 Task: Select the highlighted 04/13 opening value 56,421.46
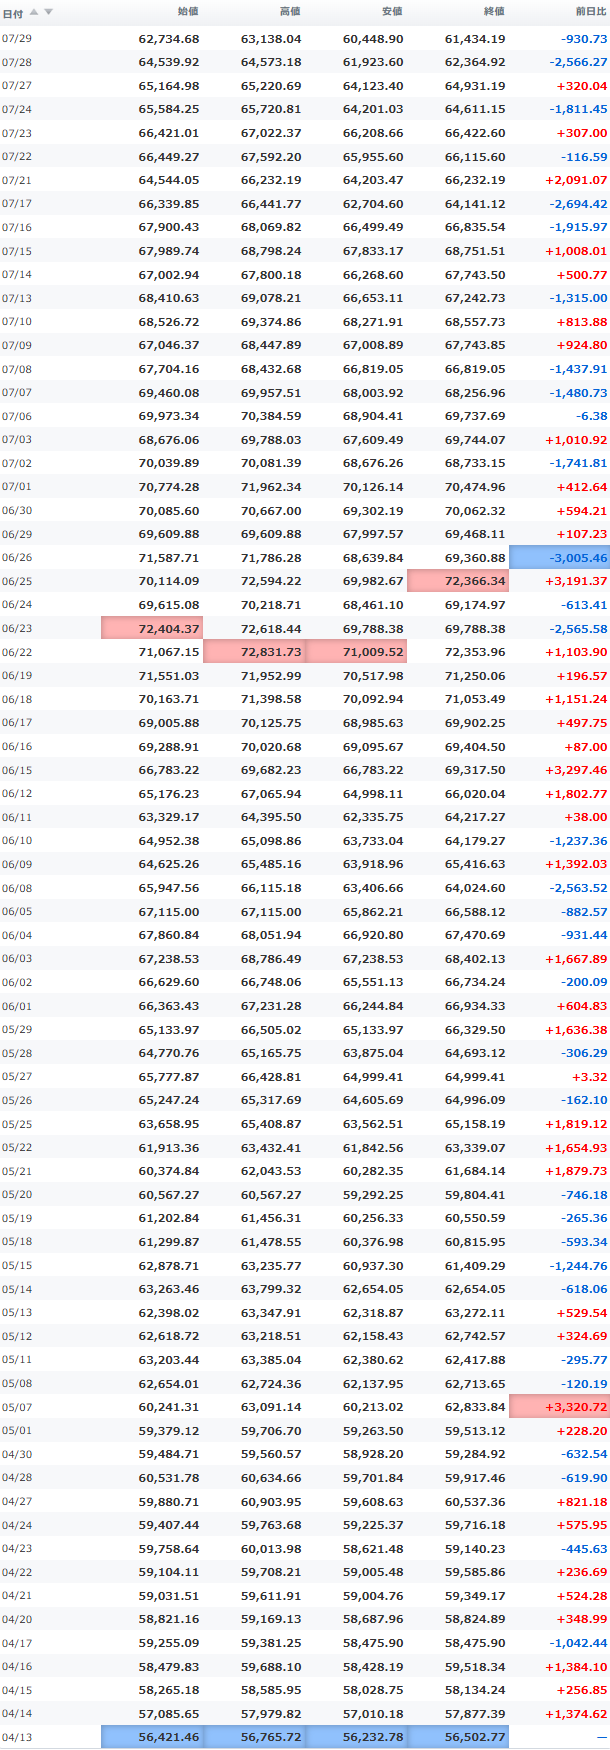pyautogui.click(x=152, y=1737)
